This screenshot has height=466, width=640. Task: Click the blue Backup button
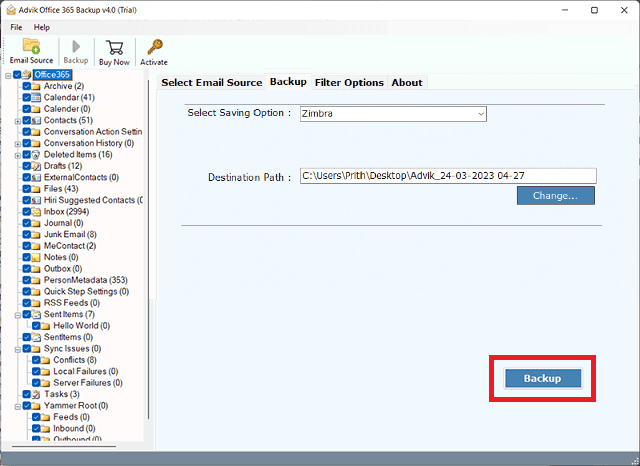[542, 378]
